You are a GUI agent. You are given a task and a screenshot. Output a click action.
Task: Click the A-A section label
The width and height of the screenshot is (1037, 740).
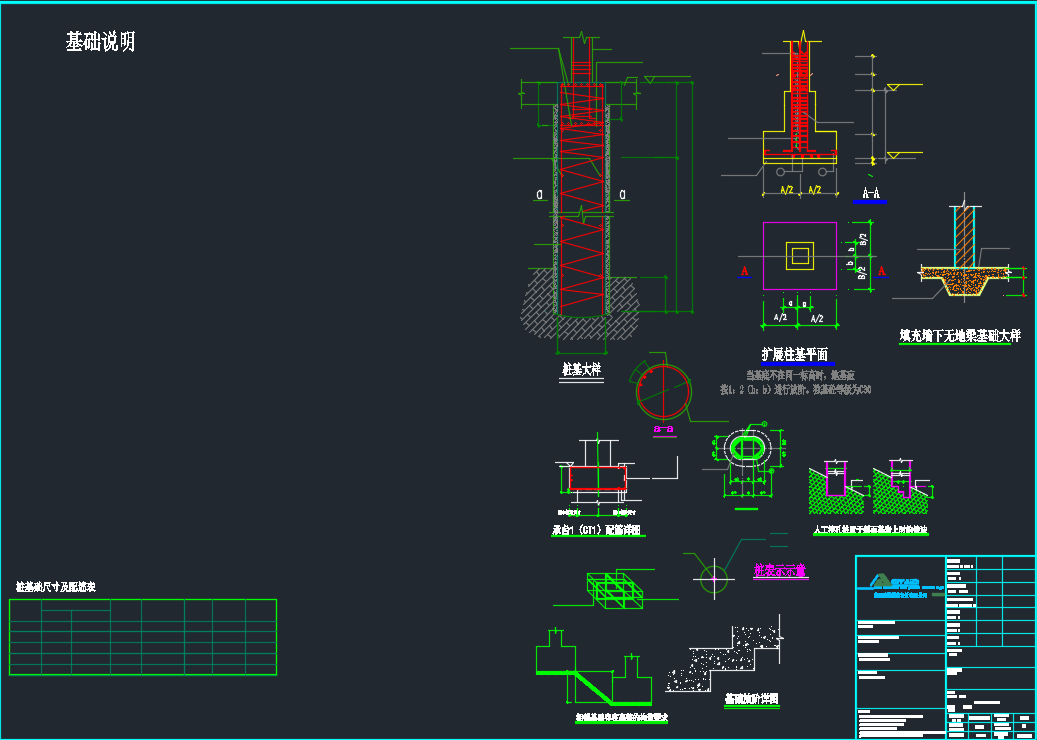pos(870,194)
